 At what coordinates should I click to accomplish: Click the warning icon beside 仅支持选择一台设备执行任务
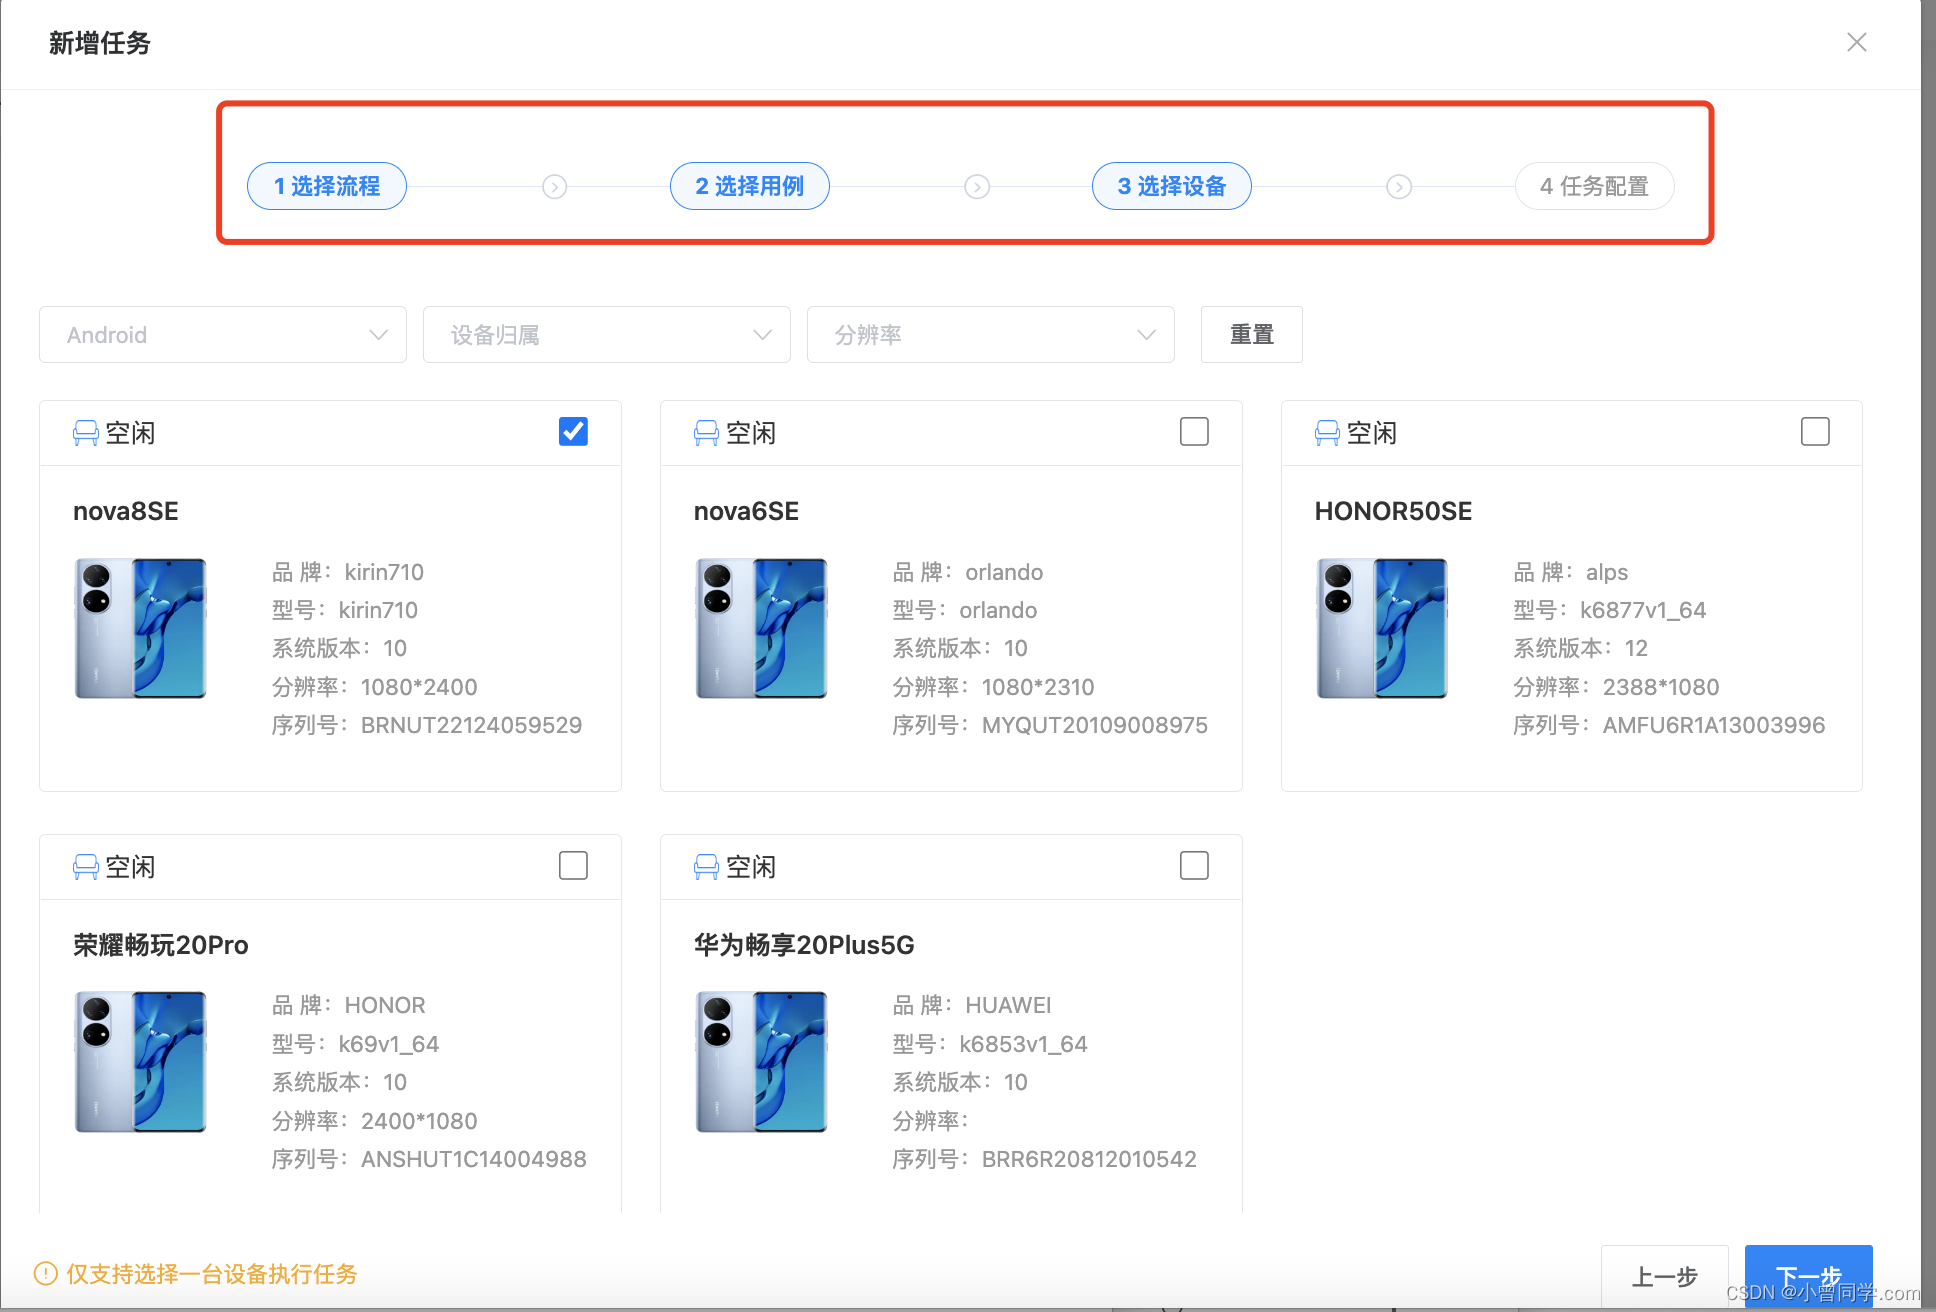click(x=46, y=1273)
